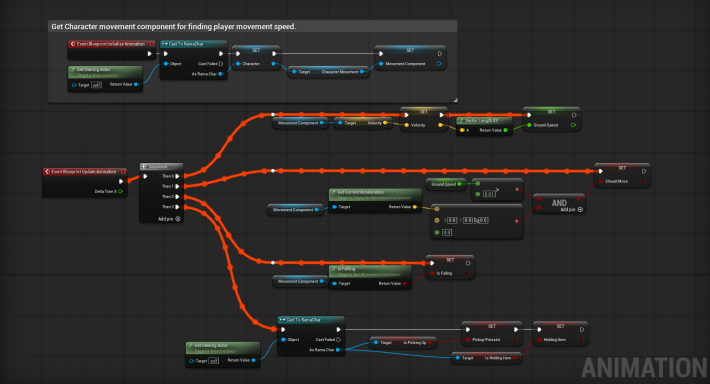Select the bottom Cast To RamaChar node header
This screenshot has width=710, height=384.
point(311,320)
